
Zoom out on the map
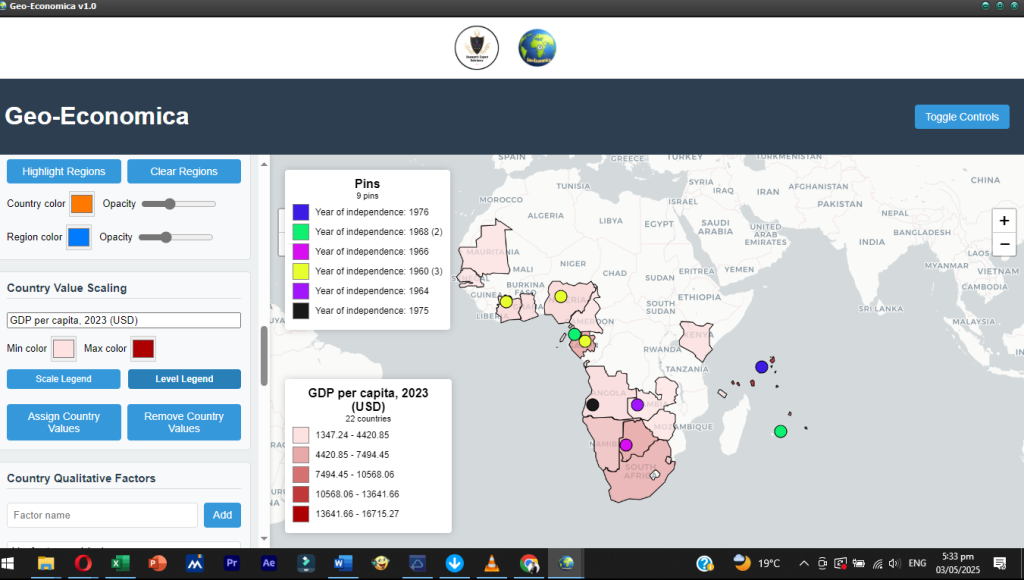point(1004,244)
